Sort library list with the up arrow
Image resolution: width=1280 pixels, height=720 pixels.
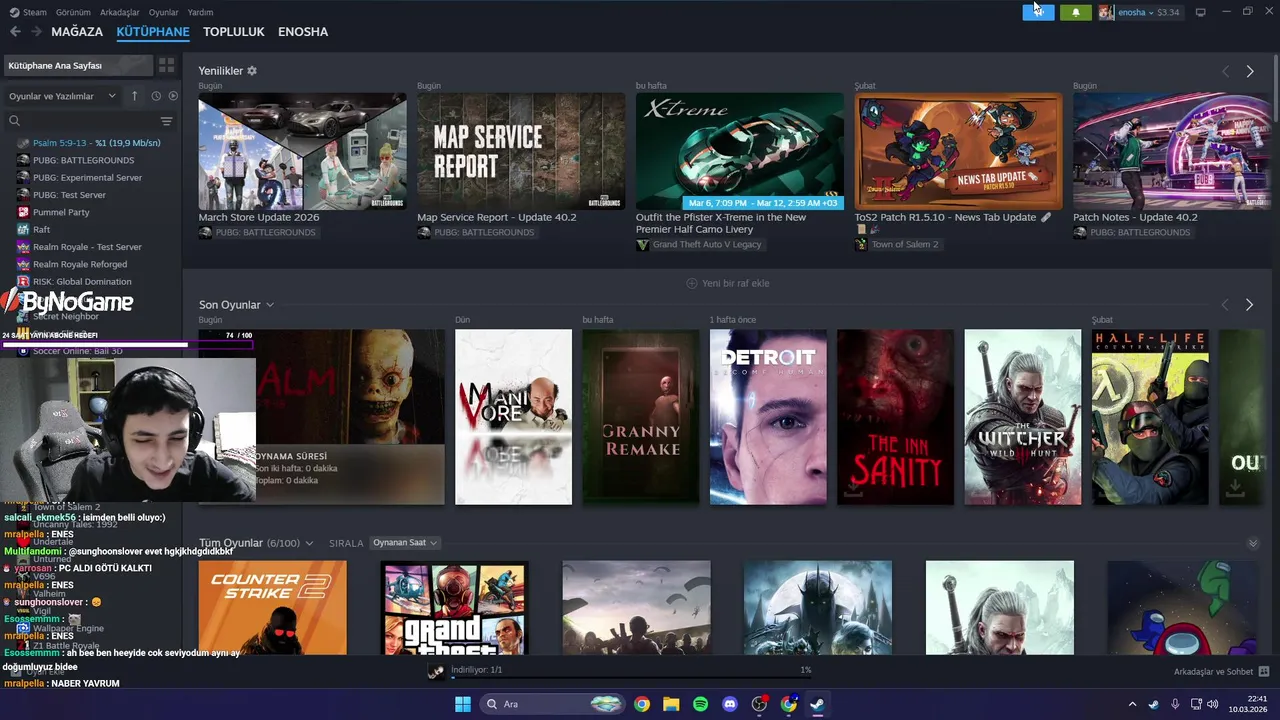tap(135, 96)
